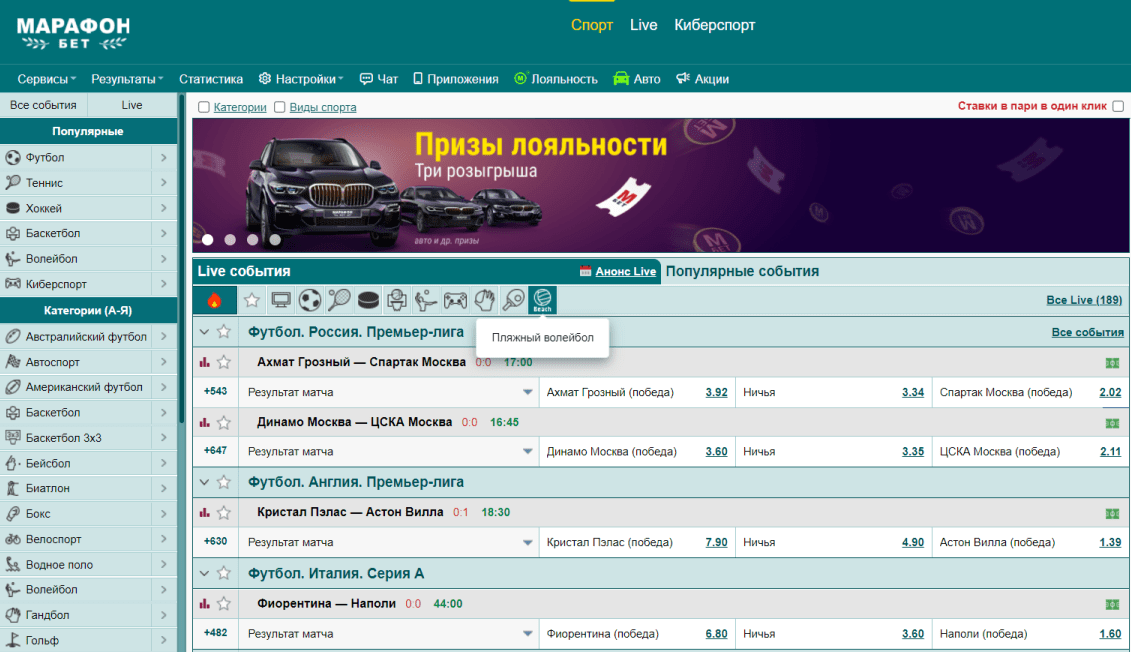The image size is (1131, 652).
Task: Filter live events by volleyball player icon
Action: click(x=426, y=300)
